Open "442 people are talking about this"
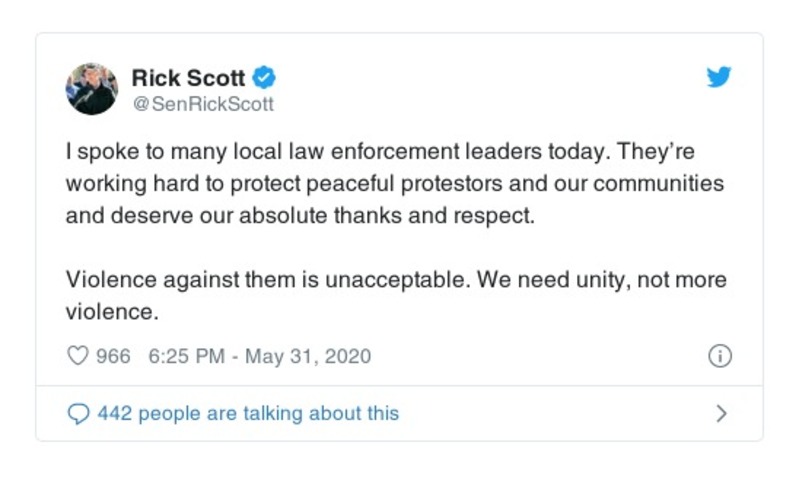 (248, 413)
